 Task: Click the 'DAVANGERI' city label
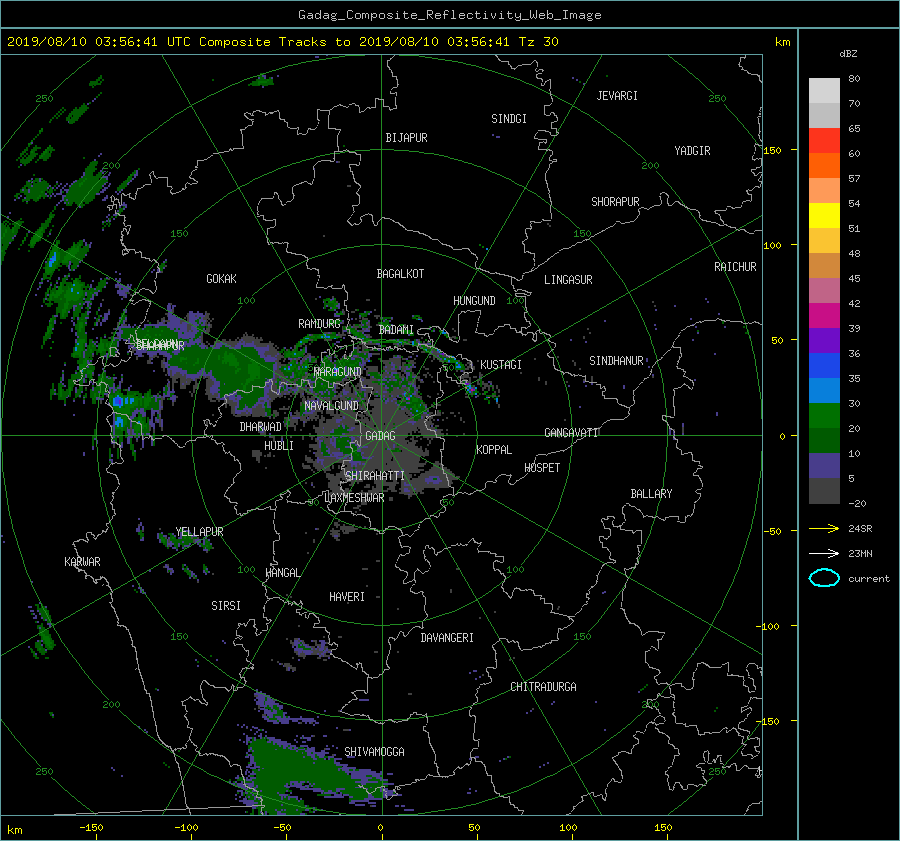coord(447,638)
